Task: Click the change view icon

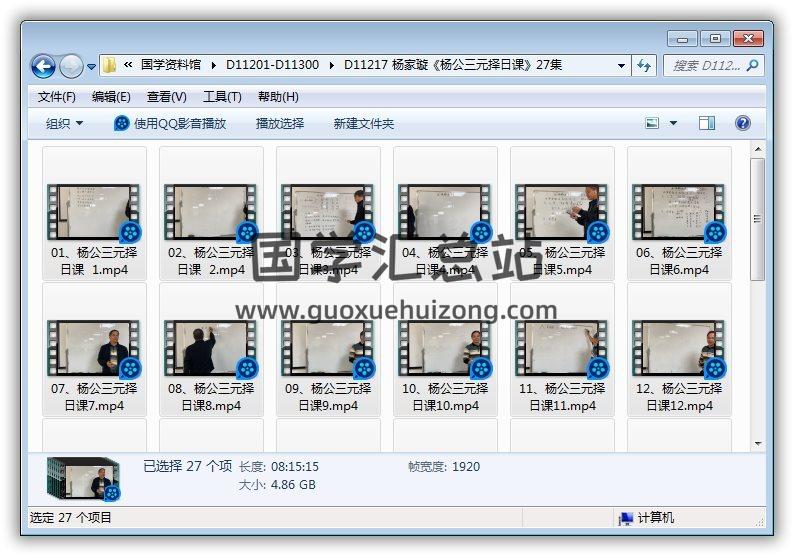Action: click(x=653, y=123)
